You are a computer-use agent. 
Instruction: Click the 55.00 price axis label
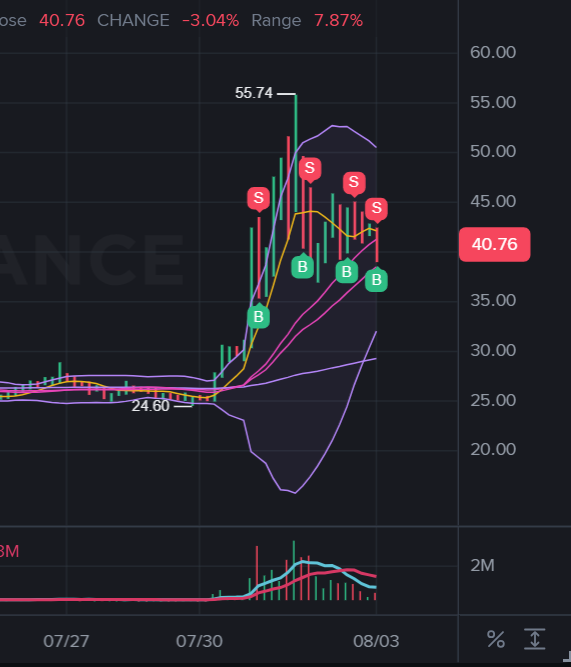pos(493,102)
